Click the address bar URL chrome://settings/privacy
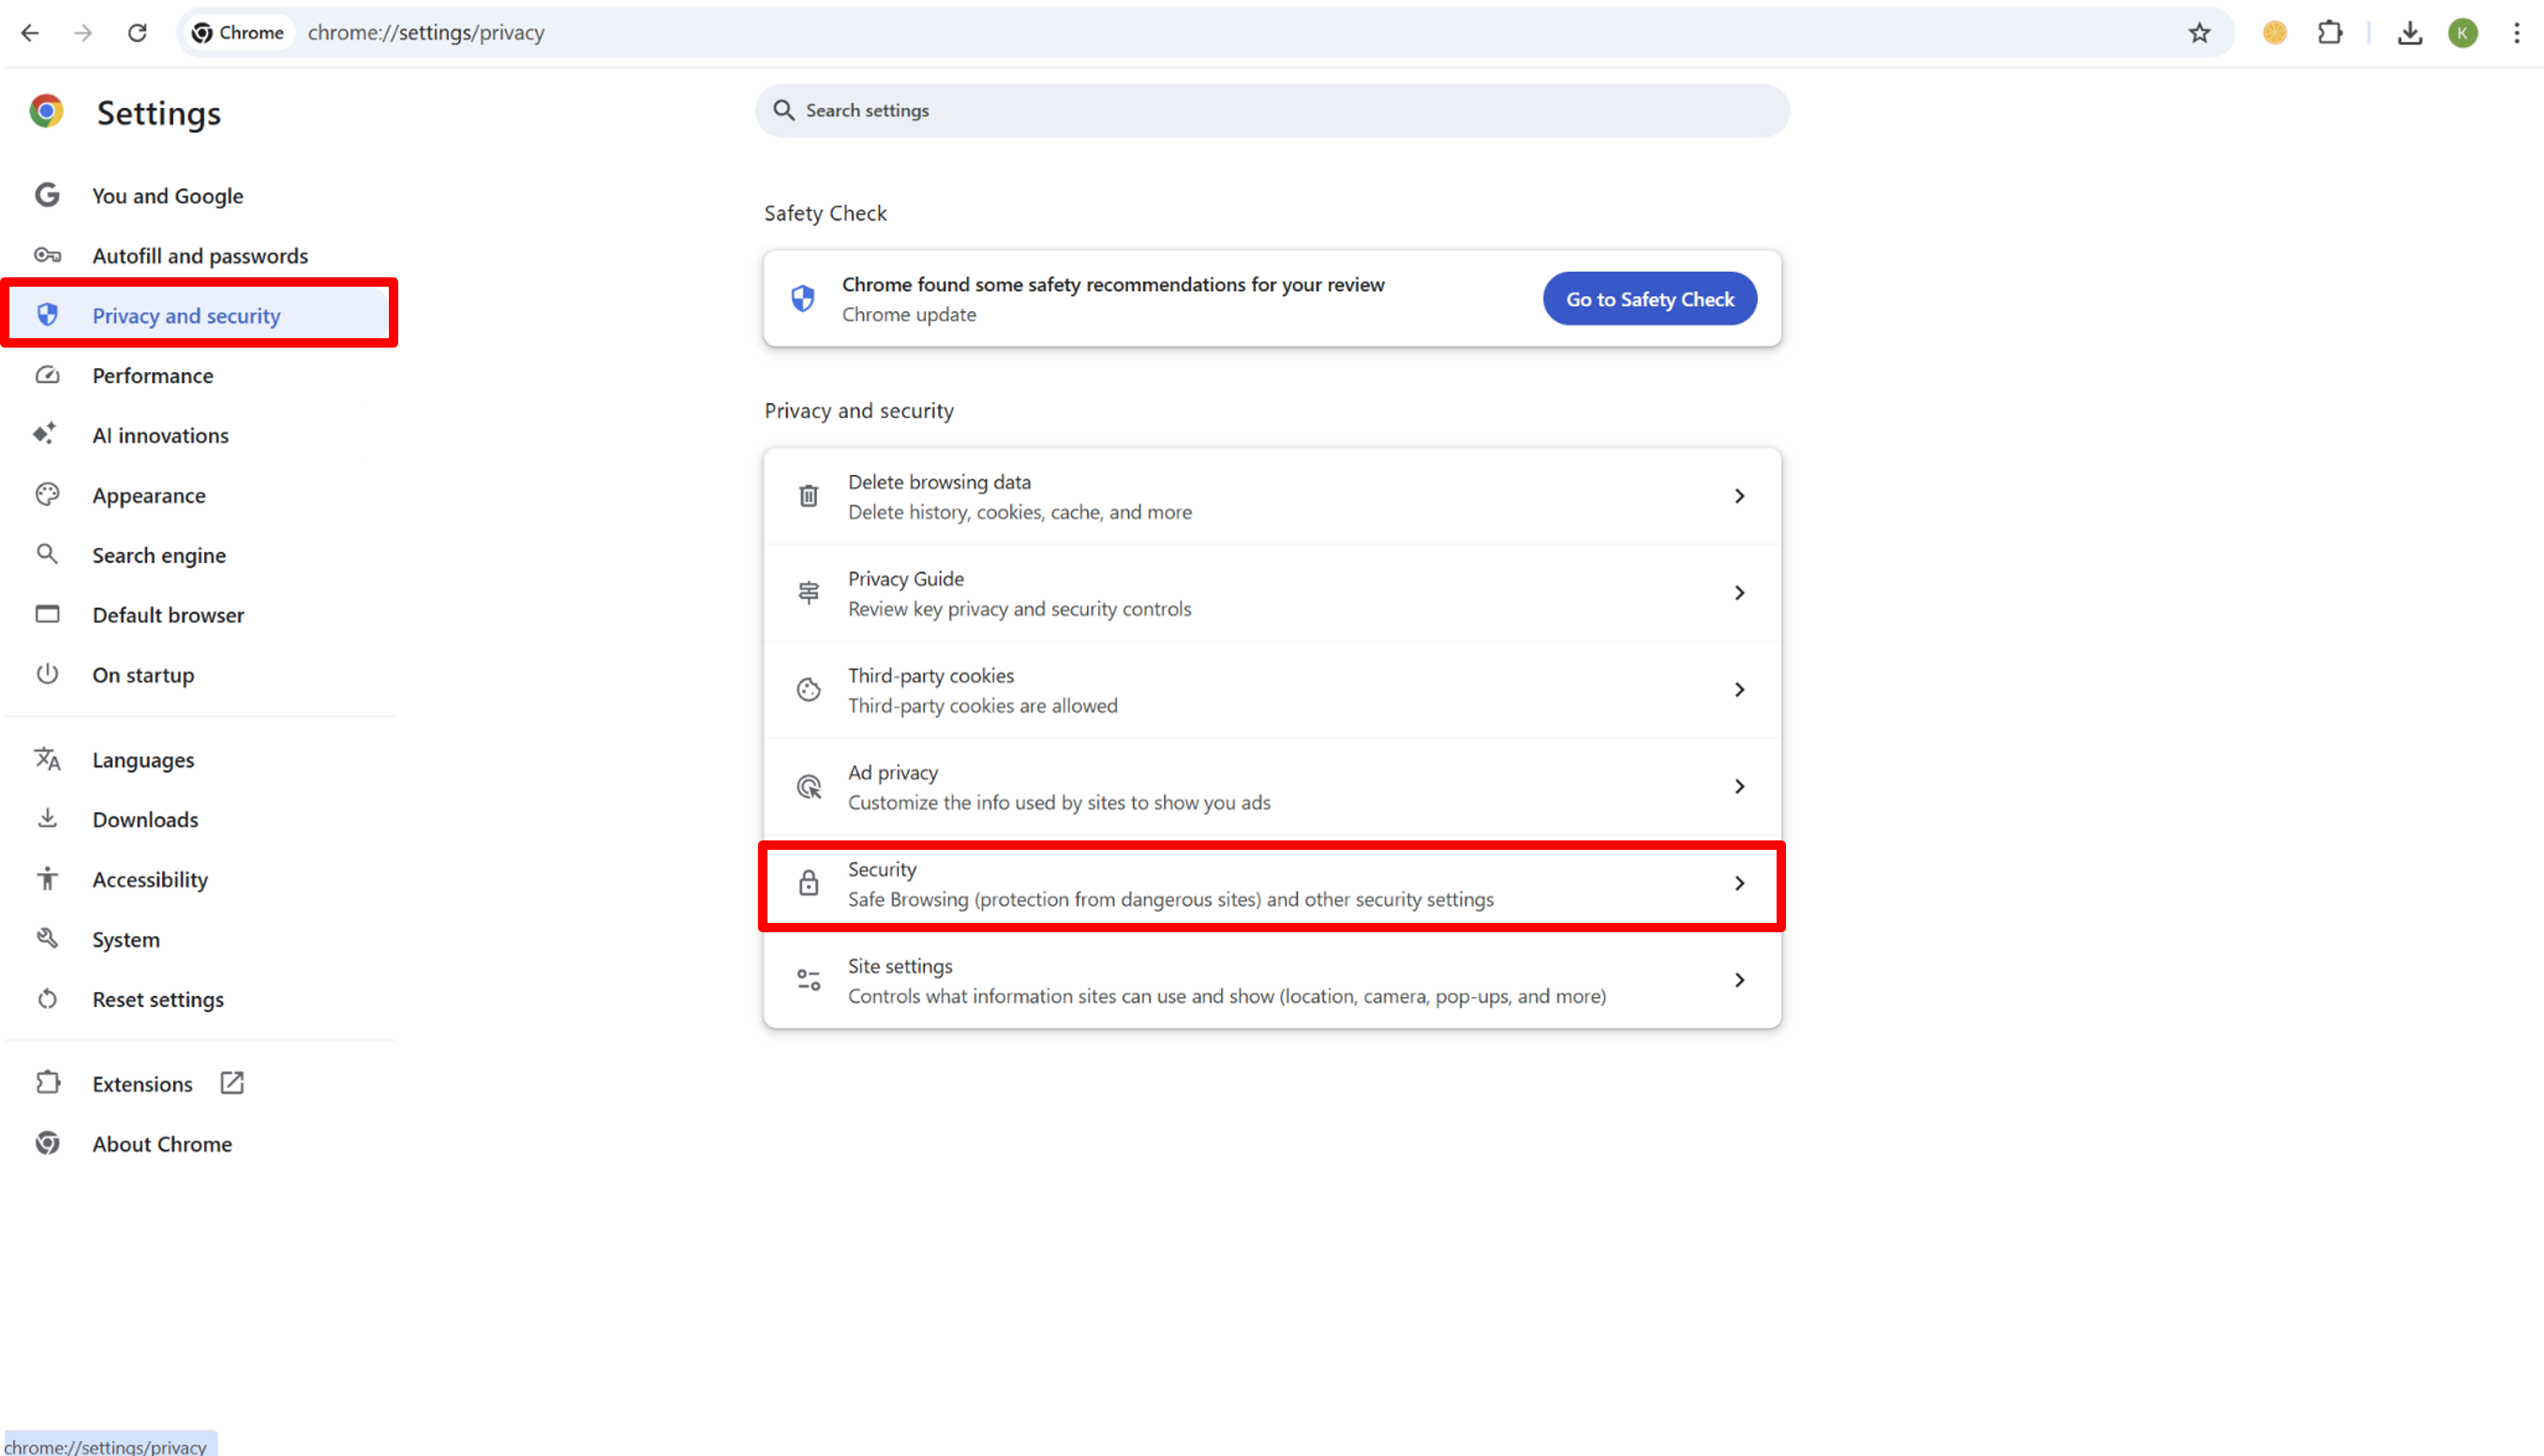Screen dimensions: 2544x1456 coord(426,33)
